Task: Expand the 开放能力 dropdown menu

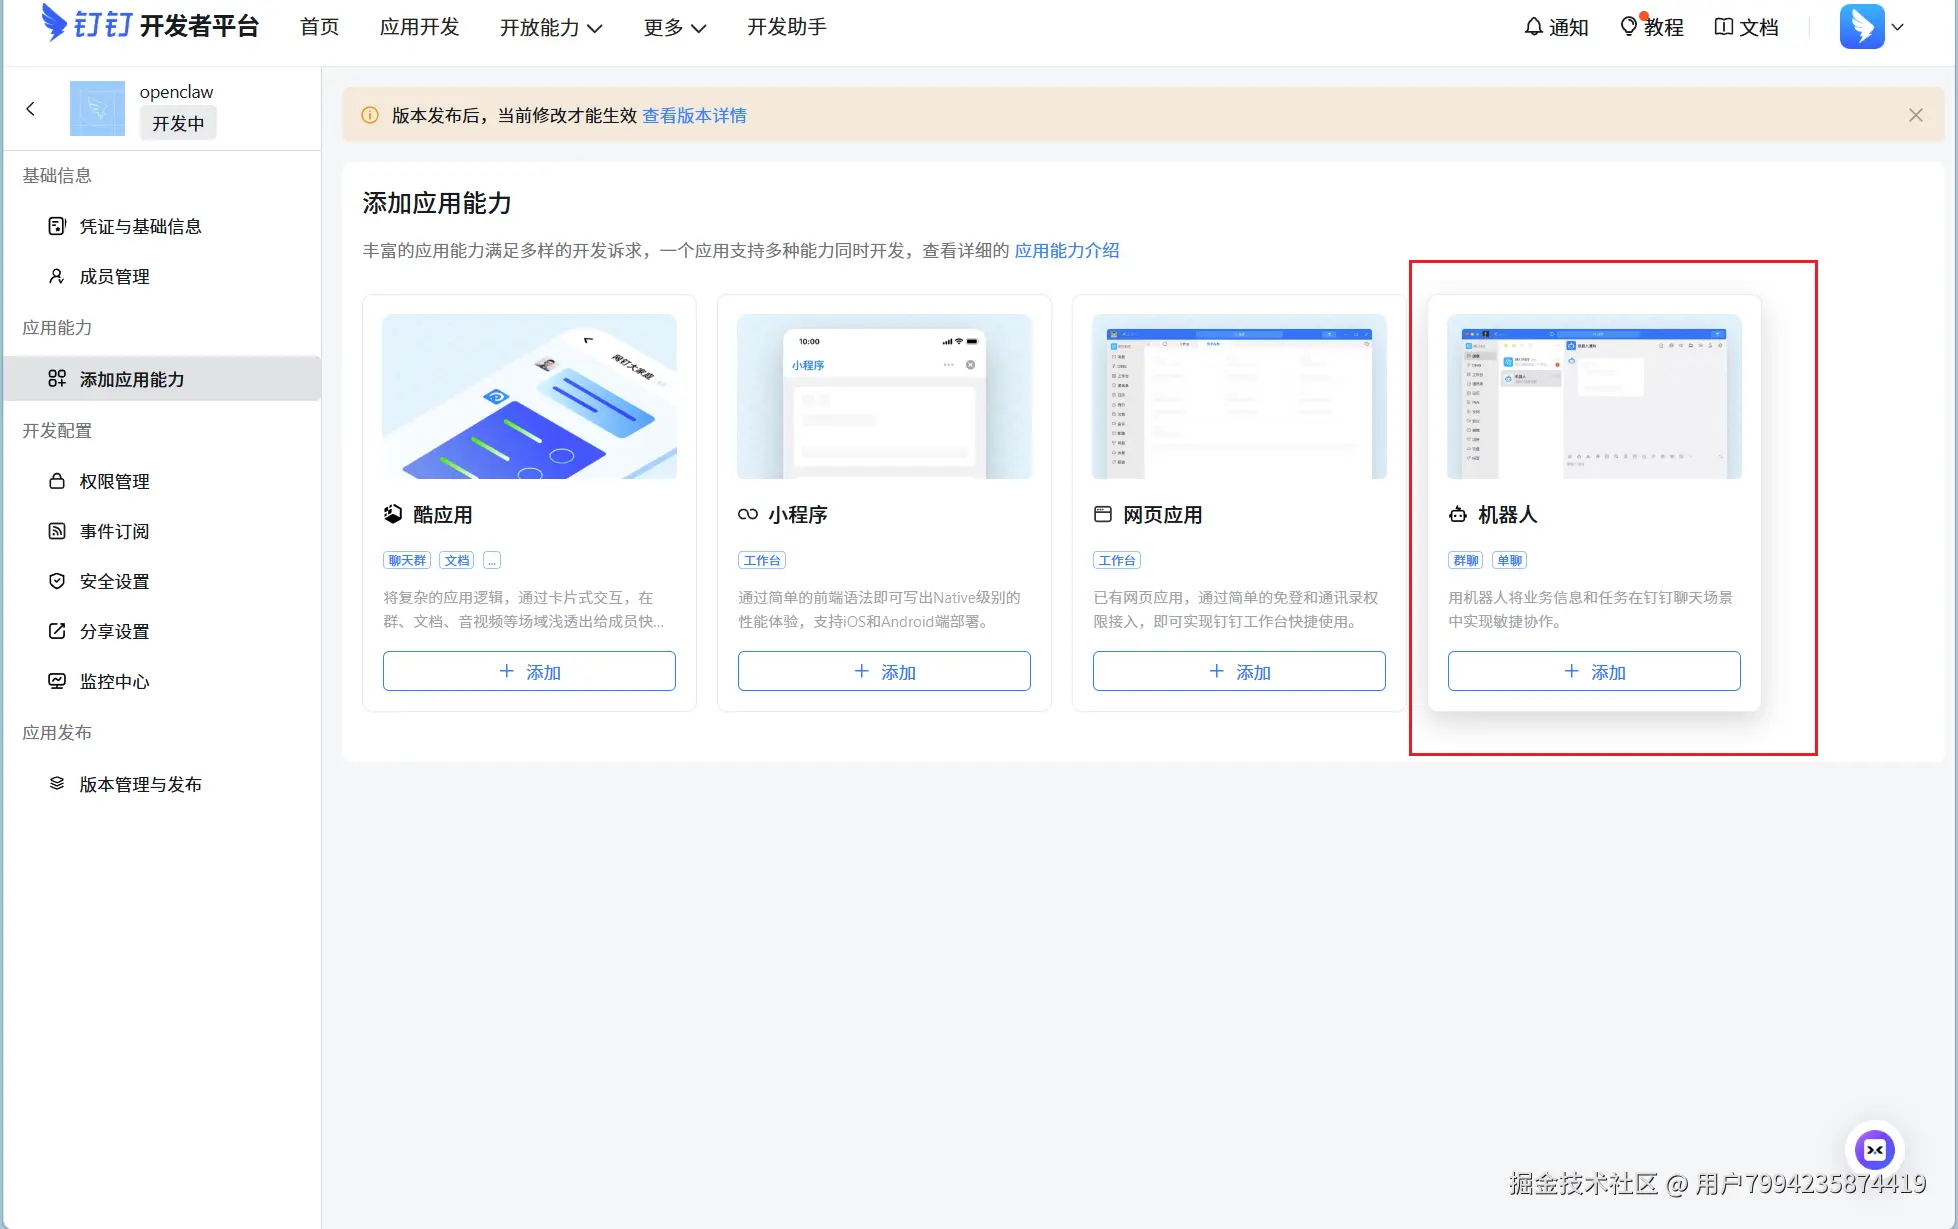Action: (x=551, y=27)
